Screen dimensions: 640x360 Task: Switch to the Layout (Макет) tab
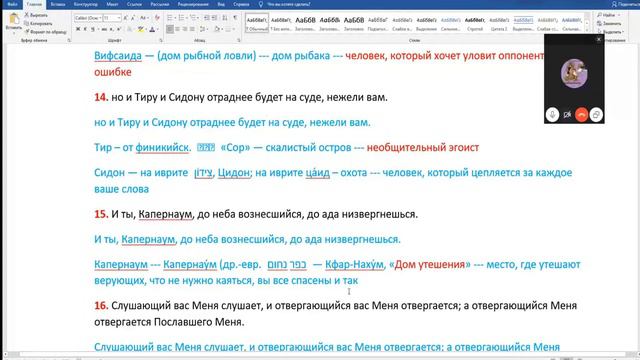click(112, 4)
